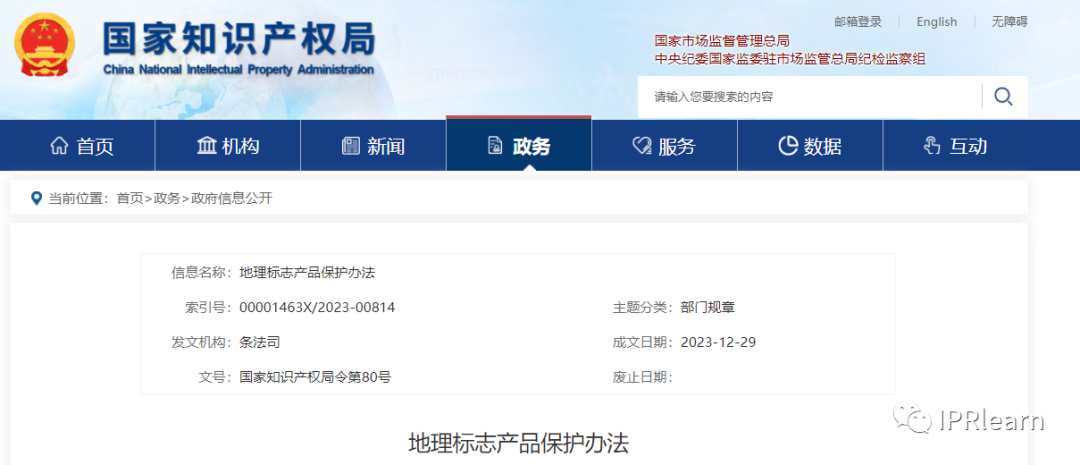
Task: Click the heart icon beside 服务
Action: tap(642, 146)
